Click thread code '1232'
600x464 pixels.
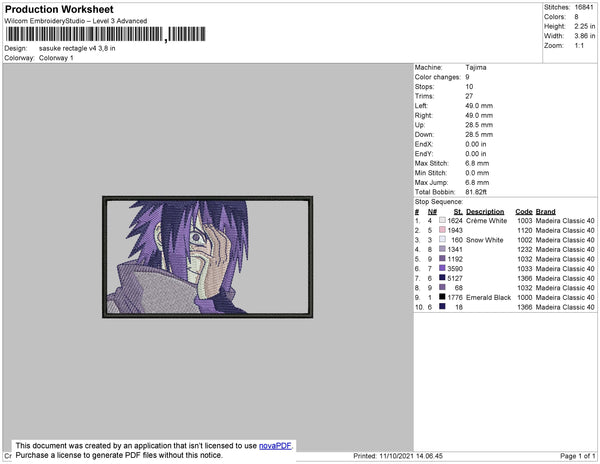point(525,249)
